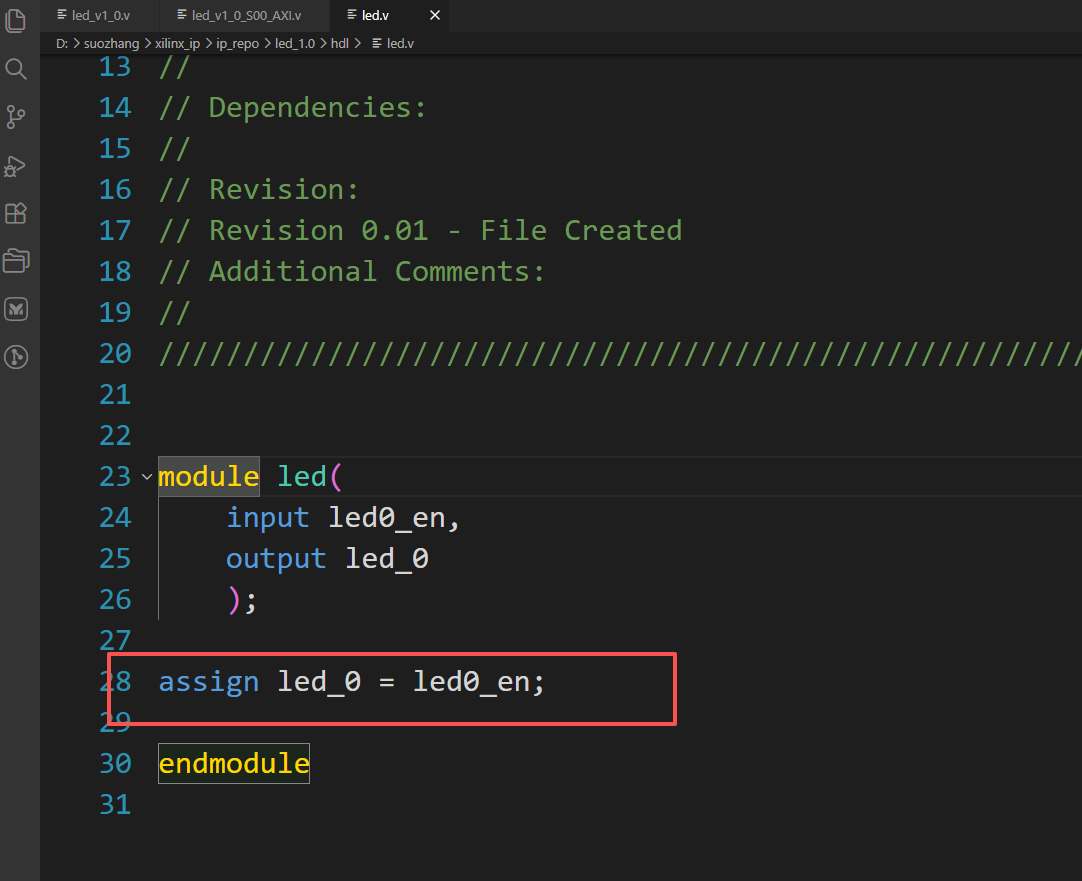Collapse the module led code fold
This screenshot has width=1082, height=881.
coord(146,477)
